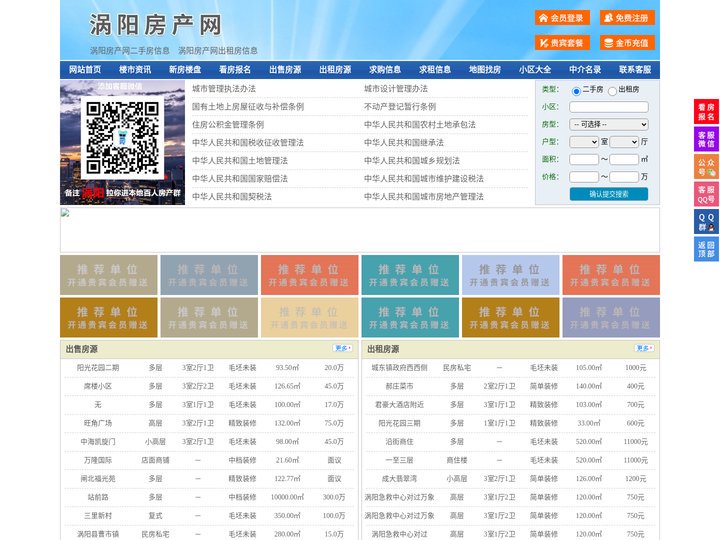
Task: Open 新房楼盘 navigation item
Action: 185,70
